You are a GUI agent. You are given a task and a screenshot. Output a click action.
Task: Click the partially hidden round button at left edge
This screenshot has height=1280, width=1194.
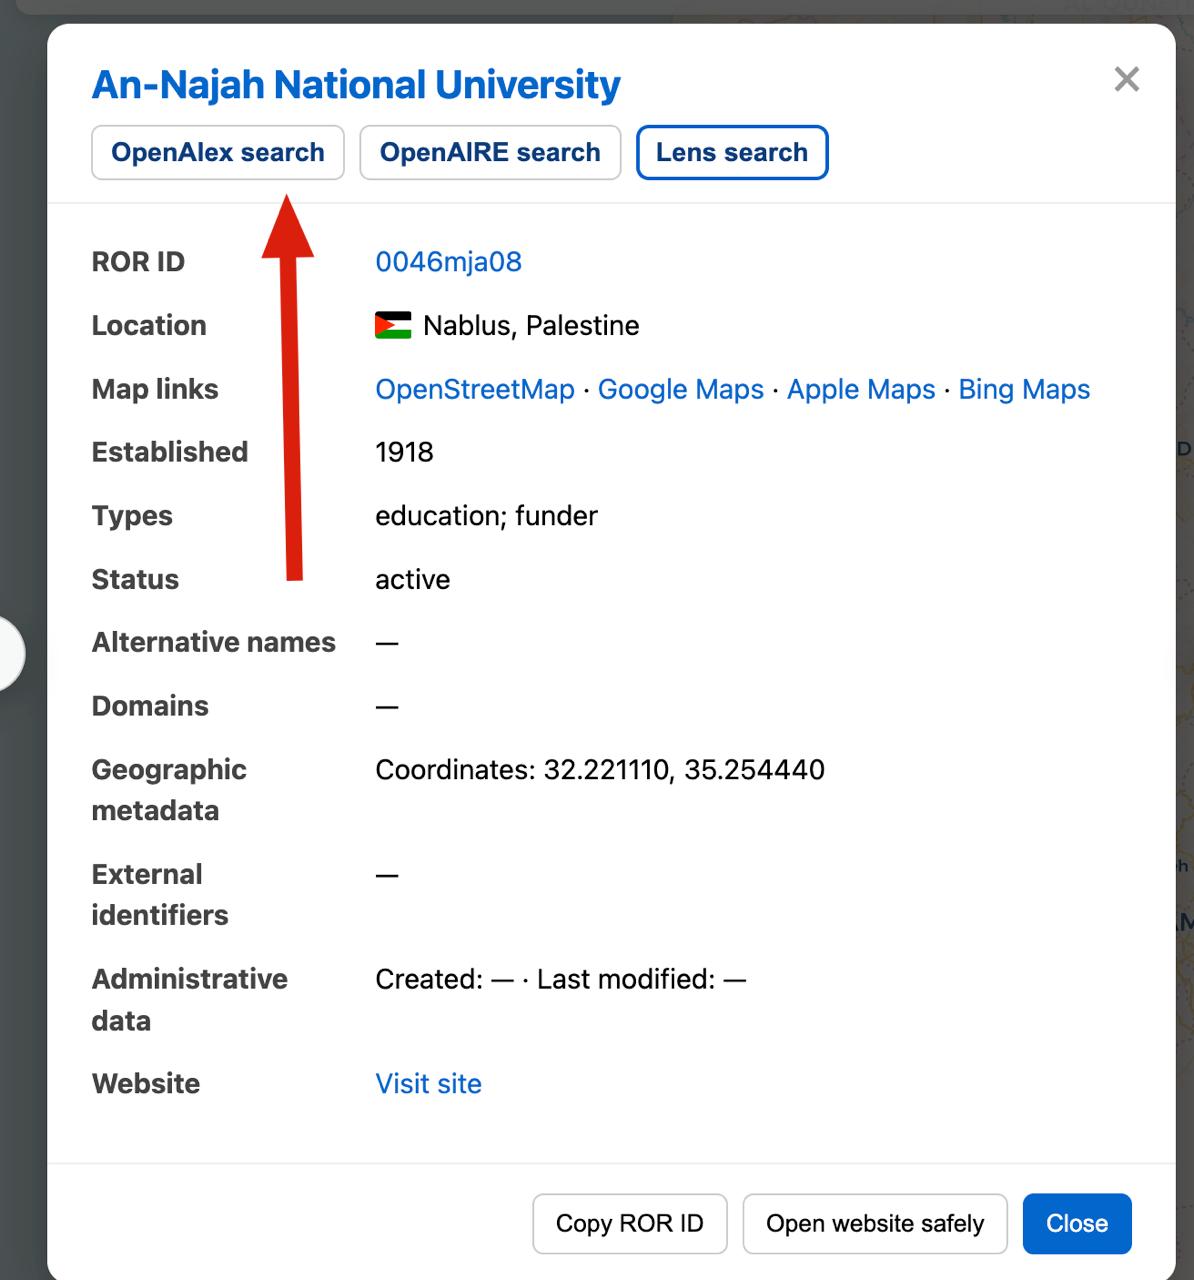pos(10,654)
